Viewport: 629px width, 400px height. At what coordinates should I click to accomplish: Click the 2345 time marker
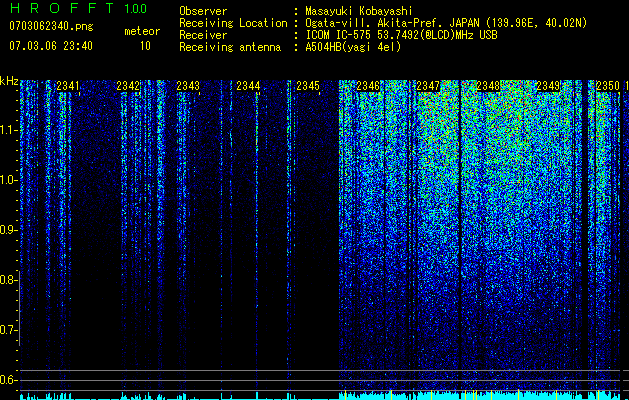[x=308, y=86]
